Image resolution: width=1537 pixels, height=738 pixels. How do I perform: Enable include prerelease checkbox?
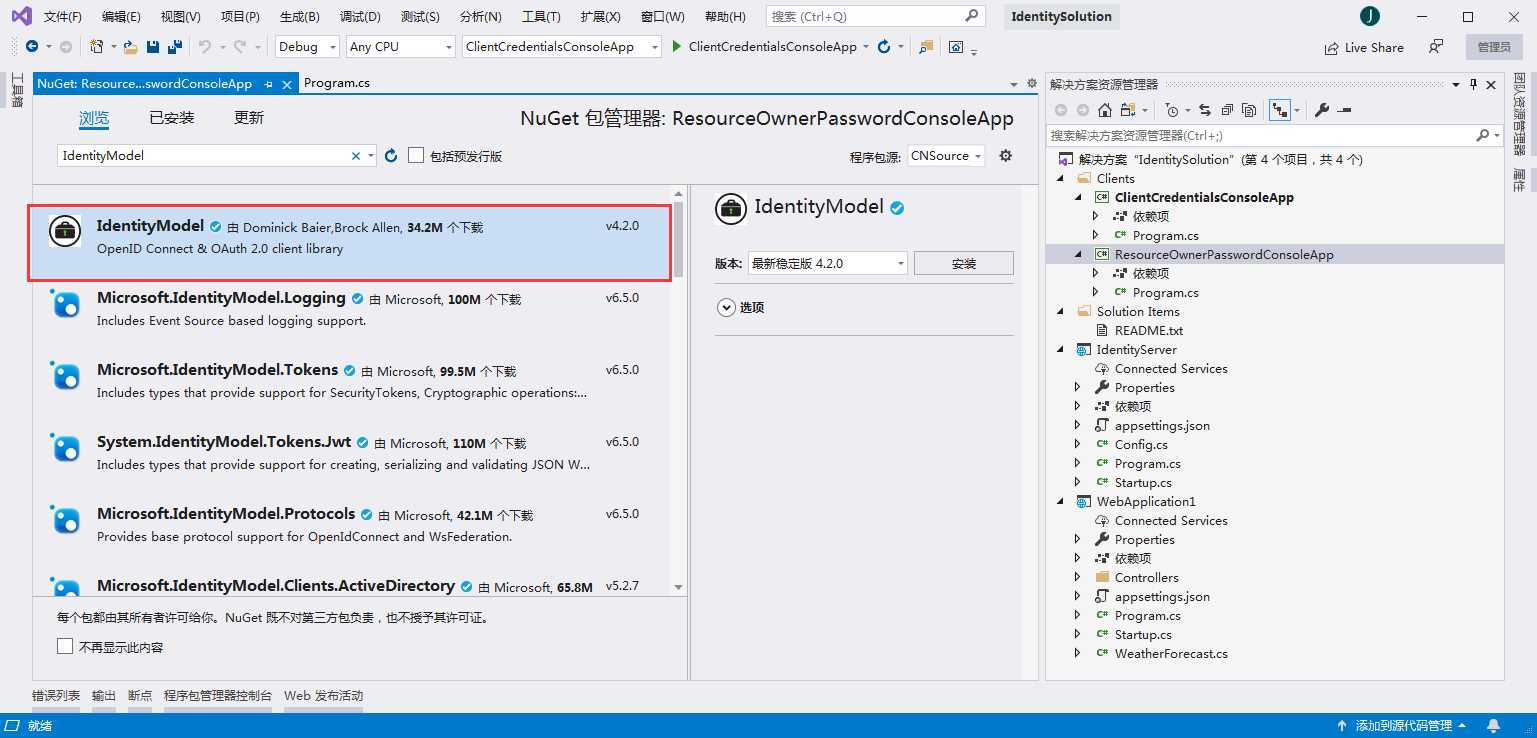[416, 156]
